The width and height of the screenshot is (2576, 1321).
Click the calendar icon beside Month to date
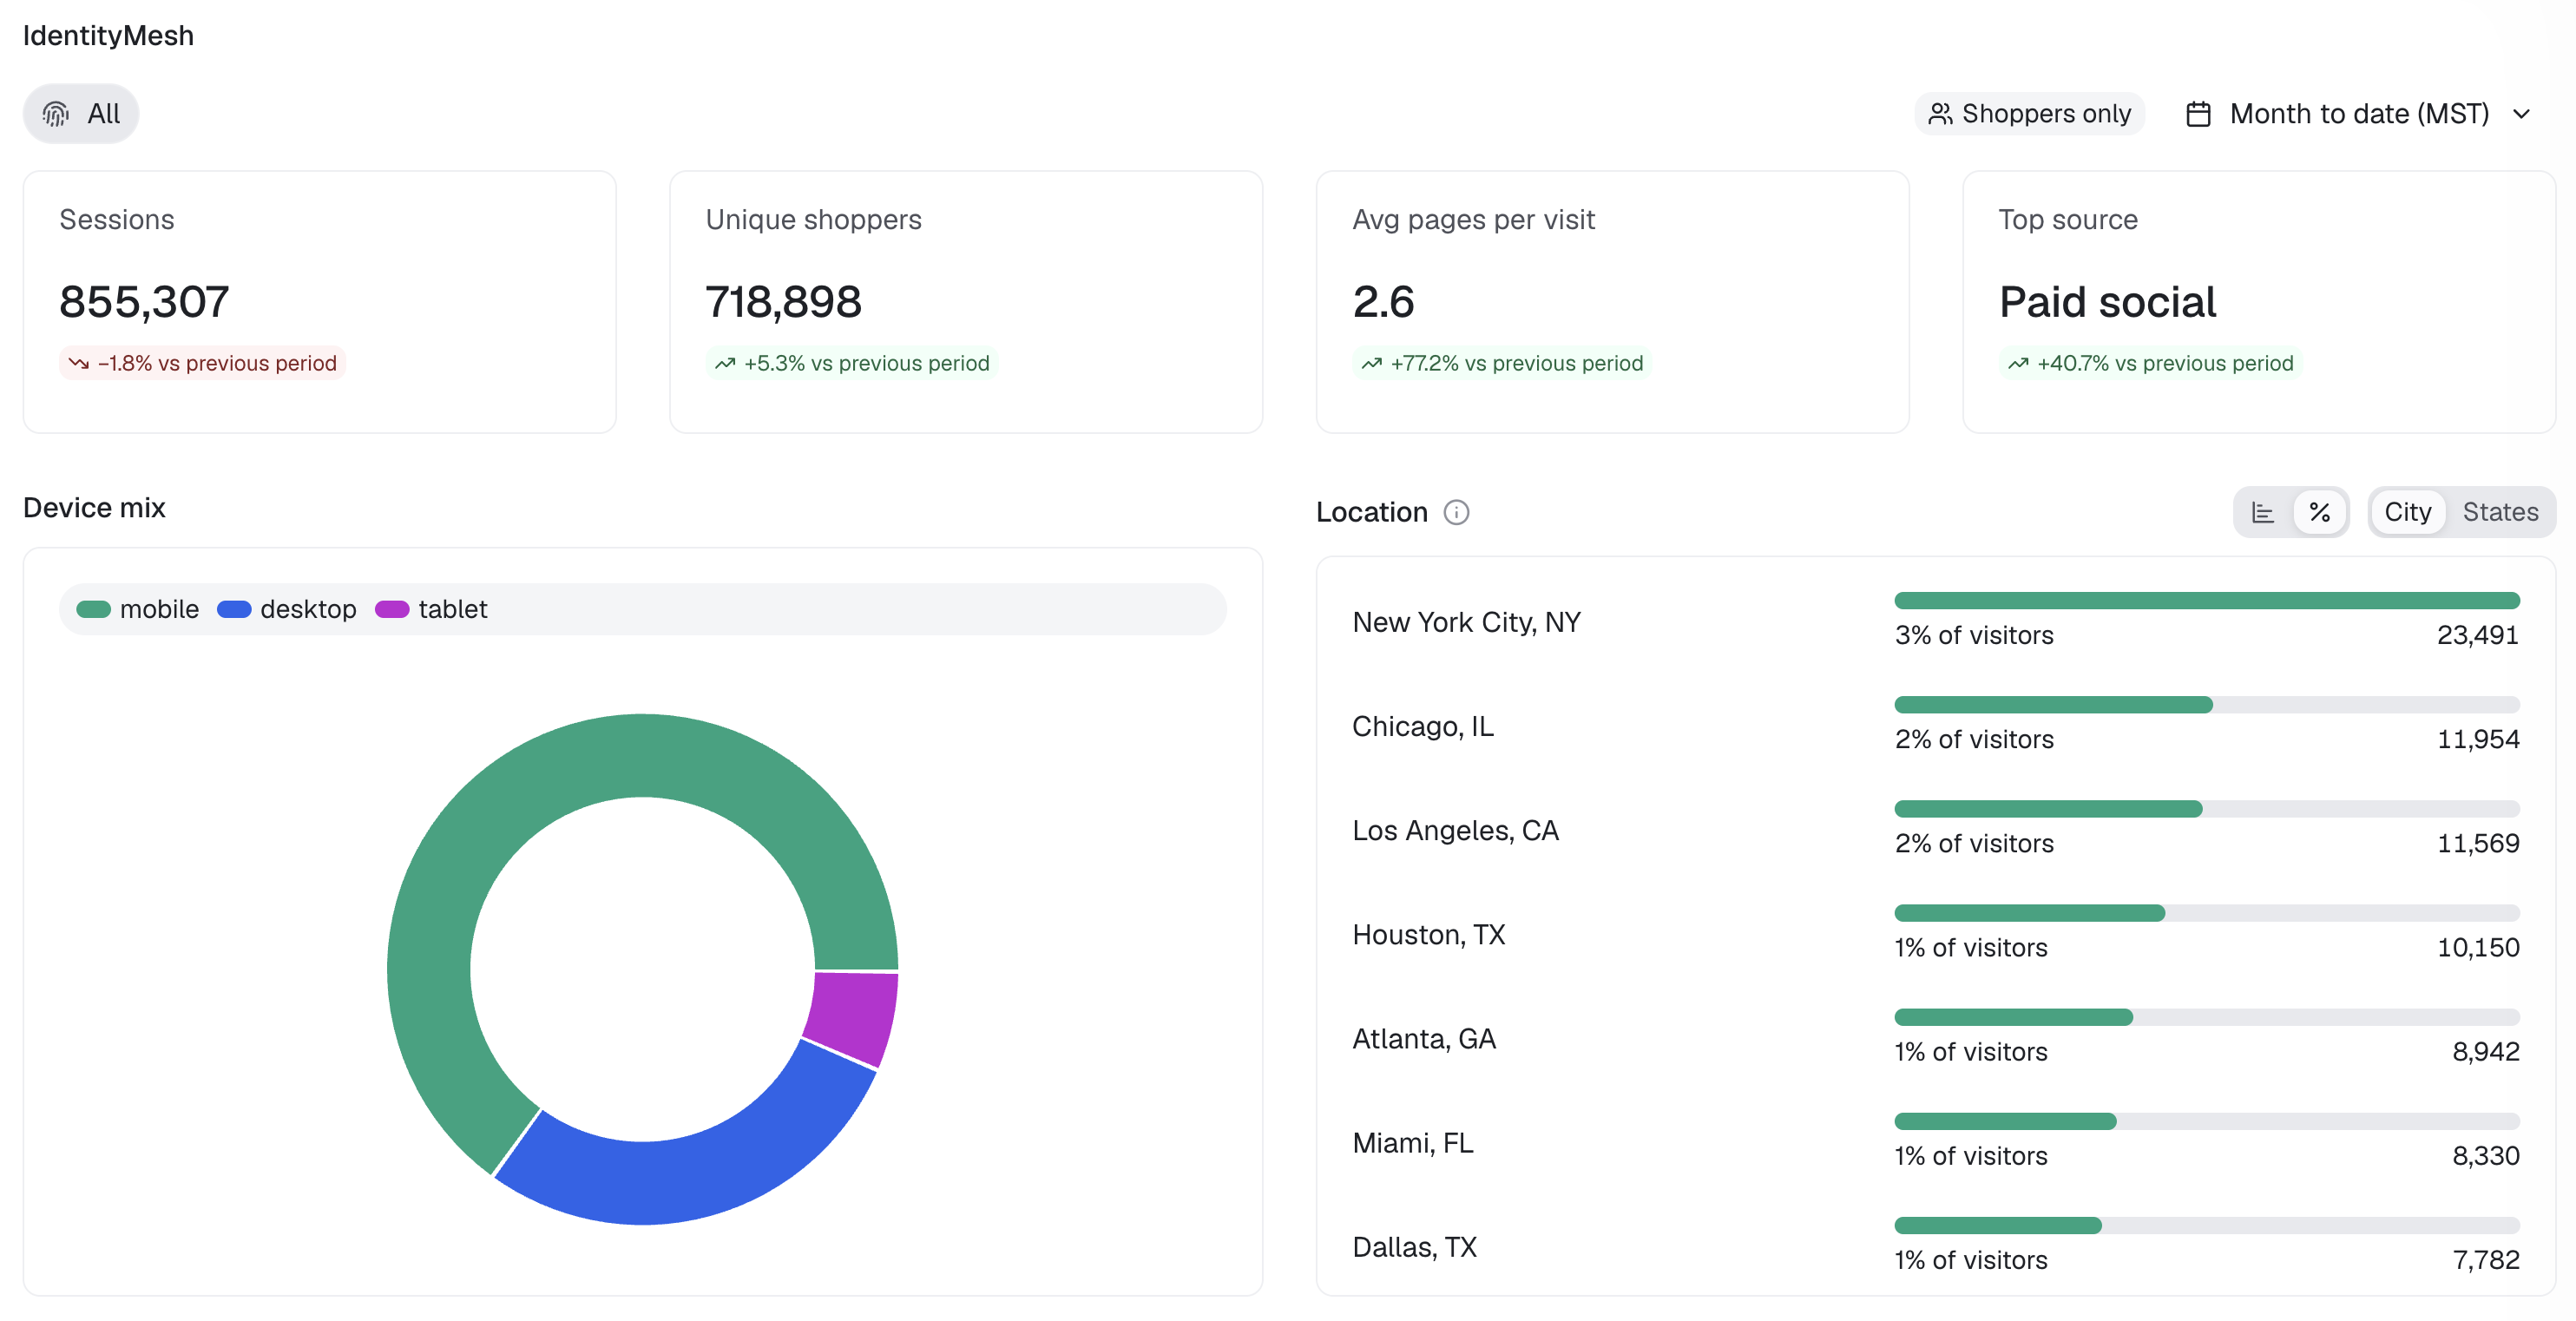click(2198, 114)
